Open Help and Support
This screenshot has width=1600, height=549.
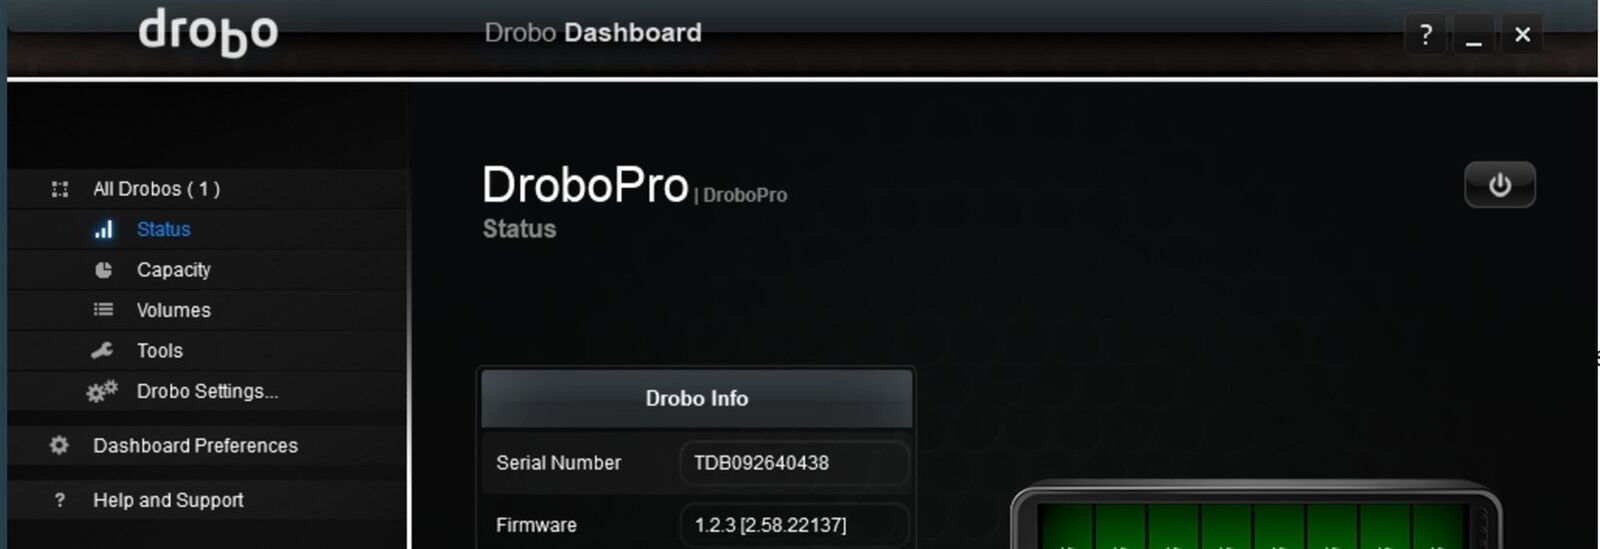(169, 500)
